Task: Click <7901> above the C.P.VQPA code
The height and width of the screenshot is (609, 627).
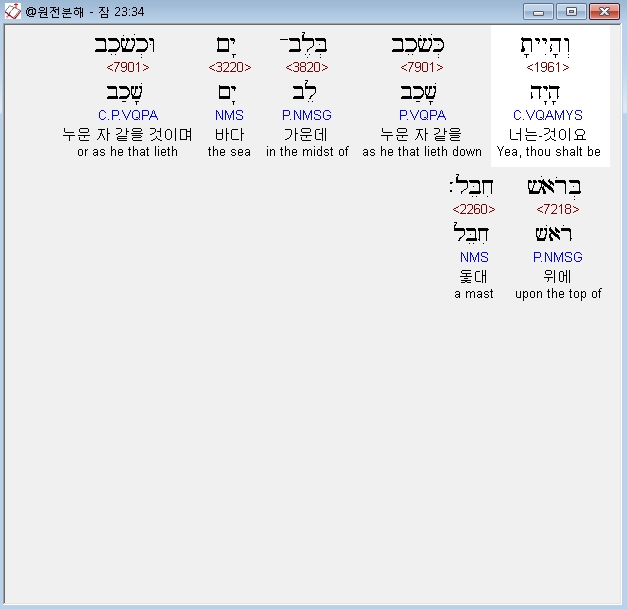Action: coord(128,67)
